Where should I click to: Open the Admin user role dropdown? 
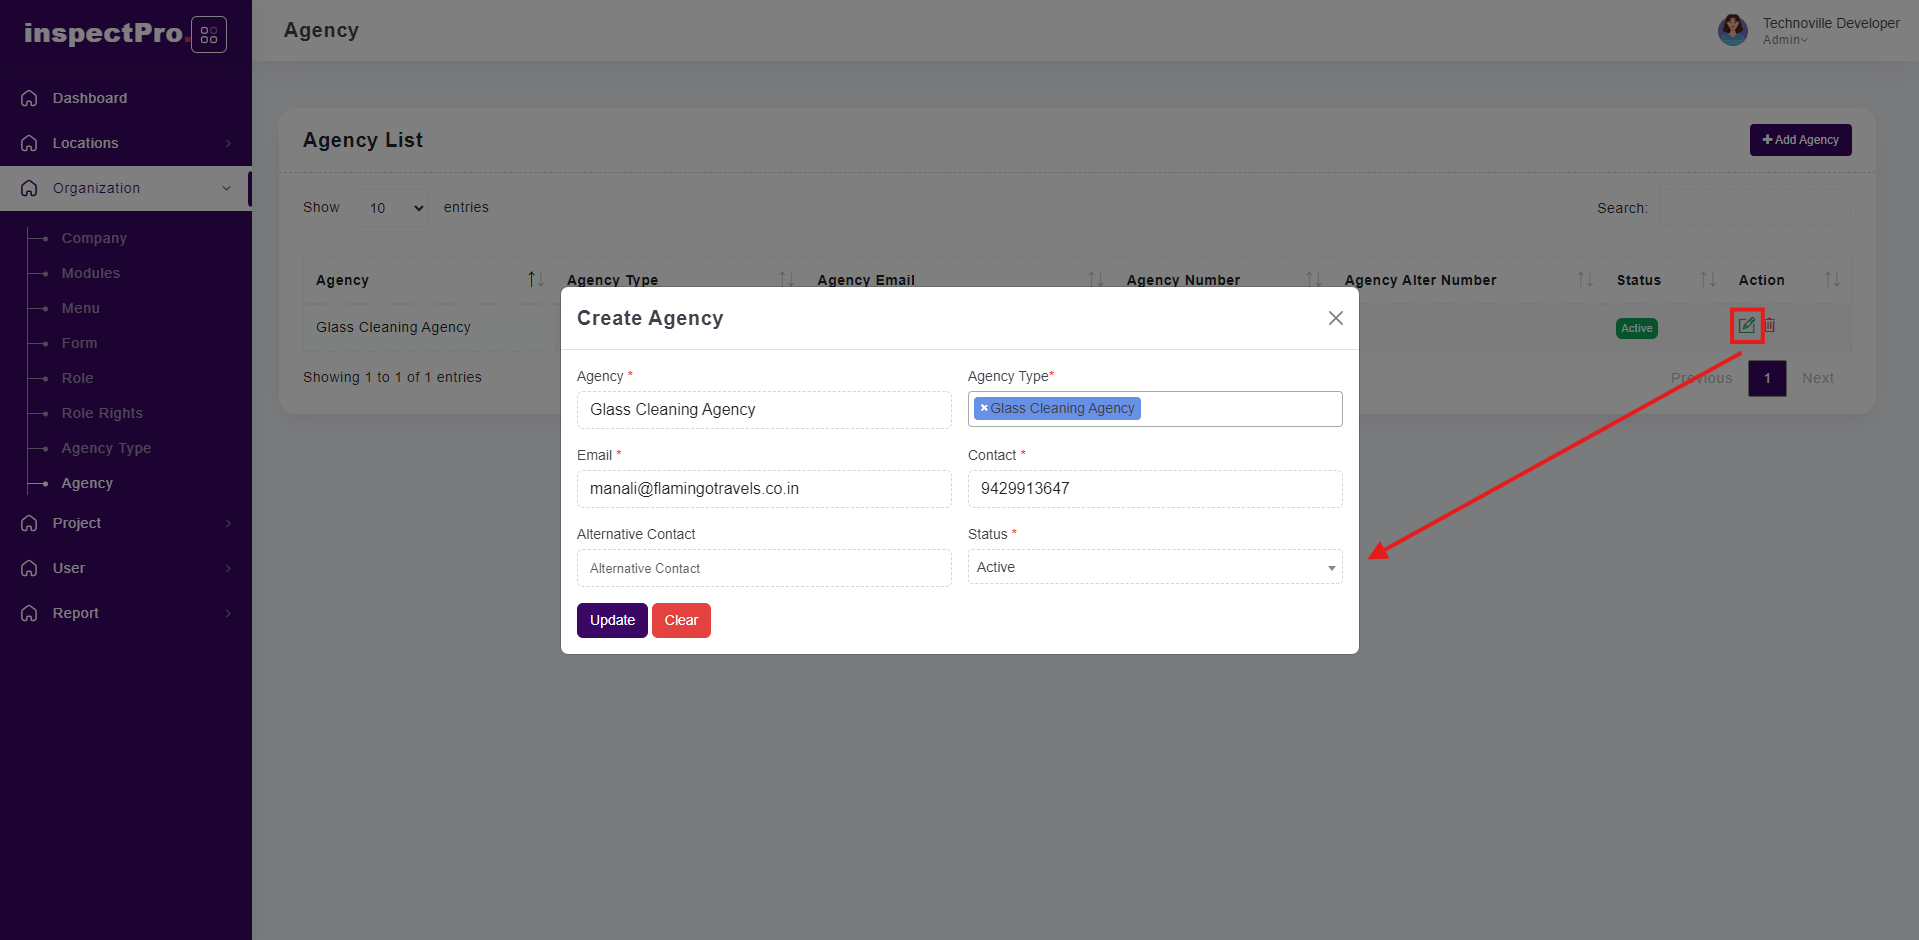pyautogui.click(x=1785, y=40)
